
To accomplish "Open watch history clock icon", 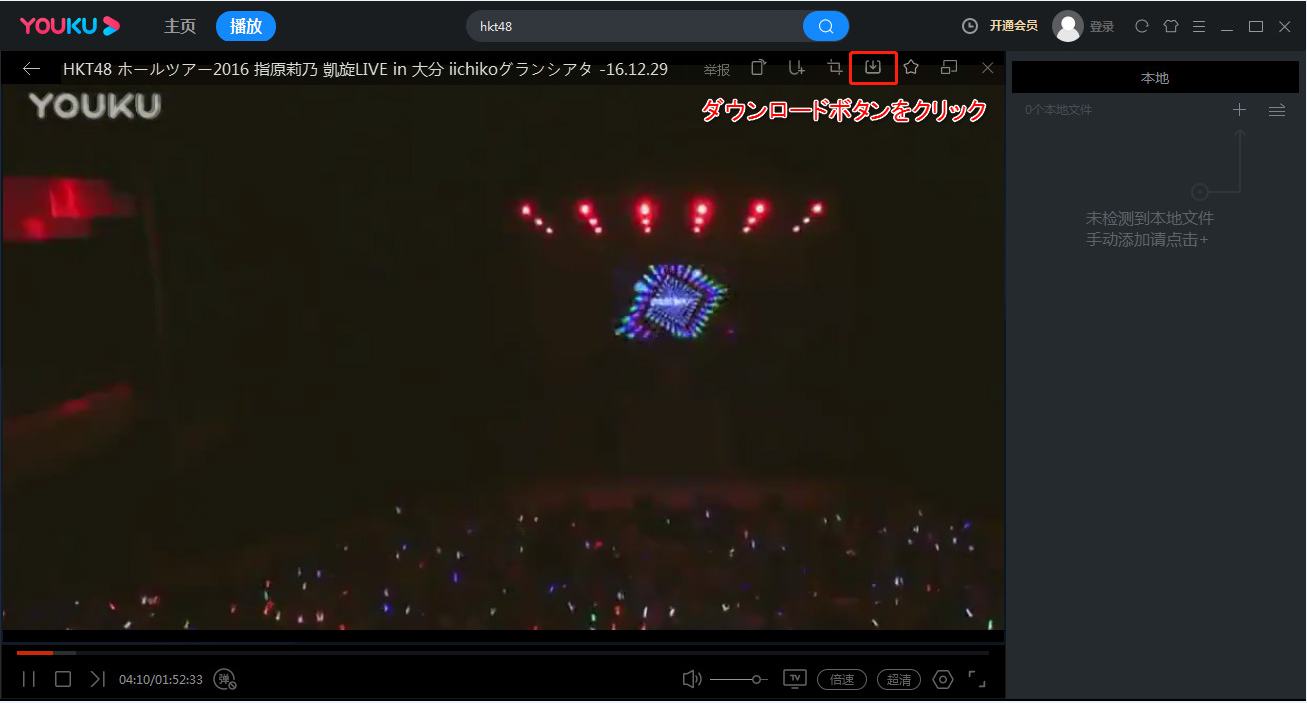I will pos(969,26).
